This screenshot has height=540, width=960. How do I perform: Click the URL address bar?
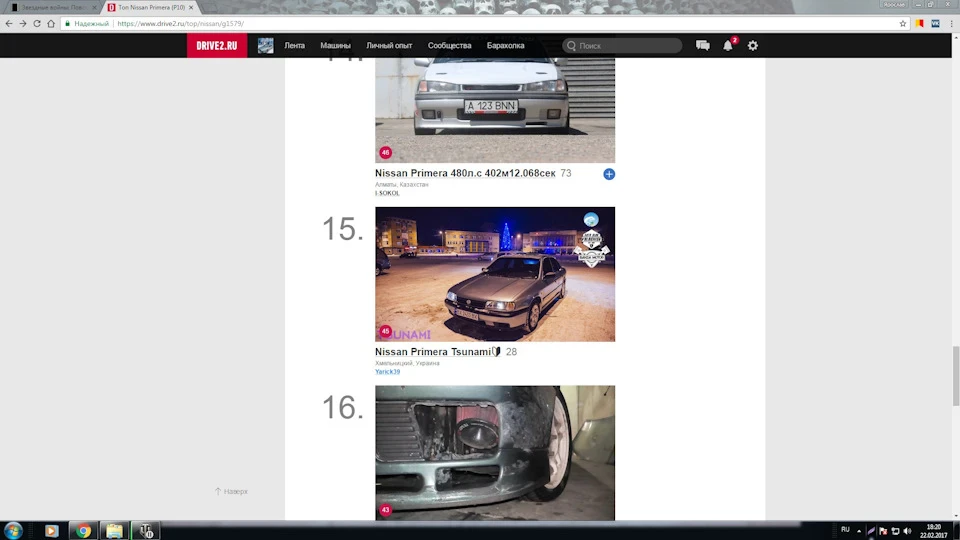click(478, 23)
